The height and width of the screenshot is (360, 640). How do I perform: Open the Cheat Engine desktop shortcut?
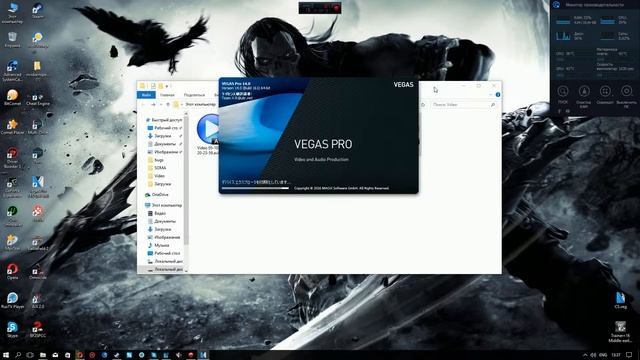pos(38,98)
